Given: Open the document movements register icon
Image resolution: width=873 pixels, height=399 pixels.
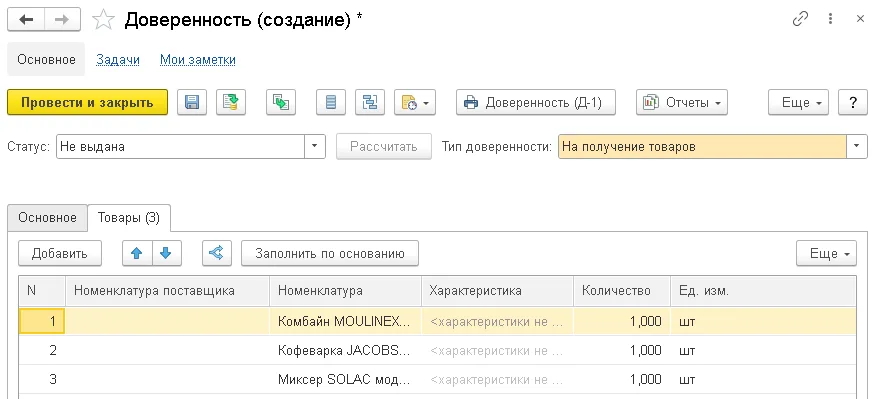Looking at the screenshot, I should (x=331, y=102).
